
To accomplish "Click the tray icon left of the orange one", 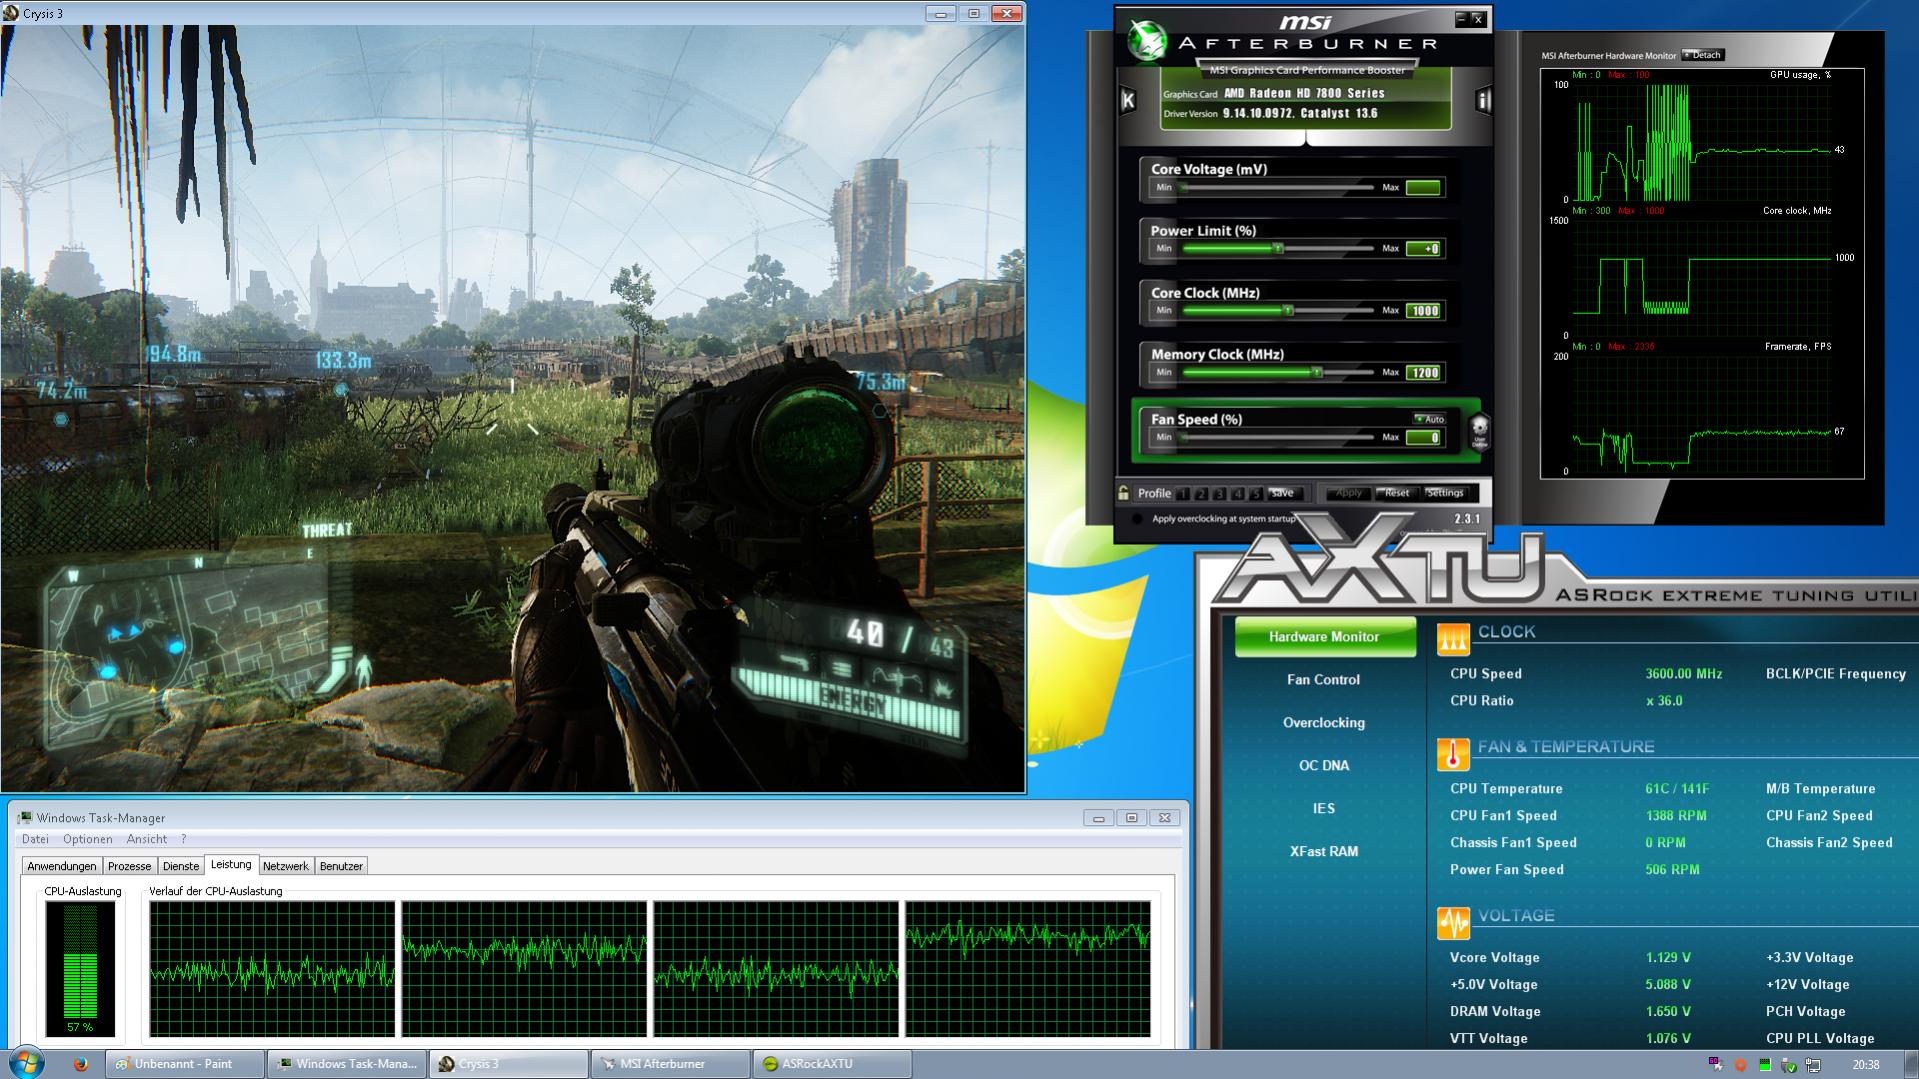I will tap(1716, 1065).
